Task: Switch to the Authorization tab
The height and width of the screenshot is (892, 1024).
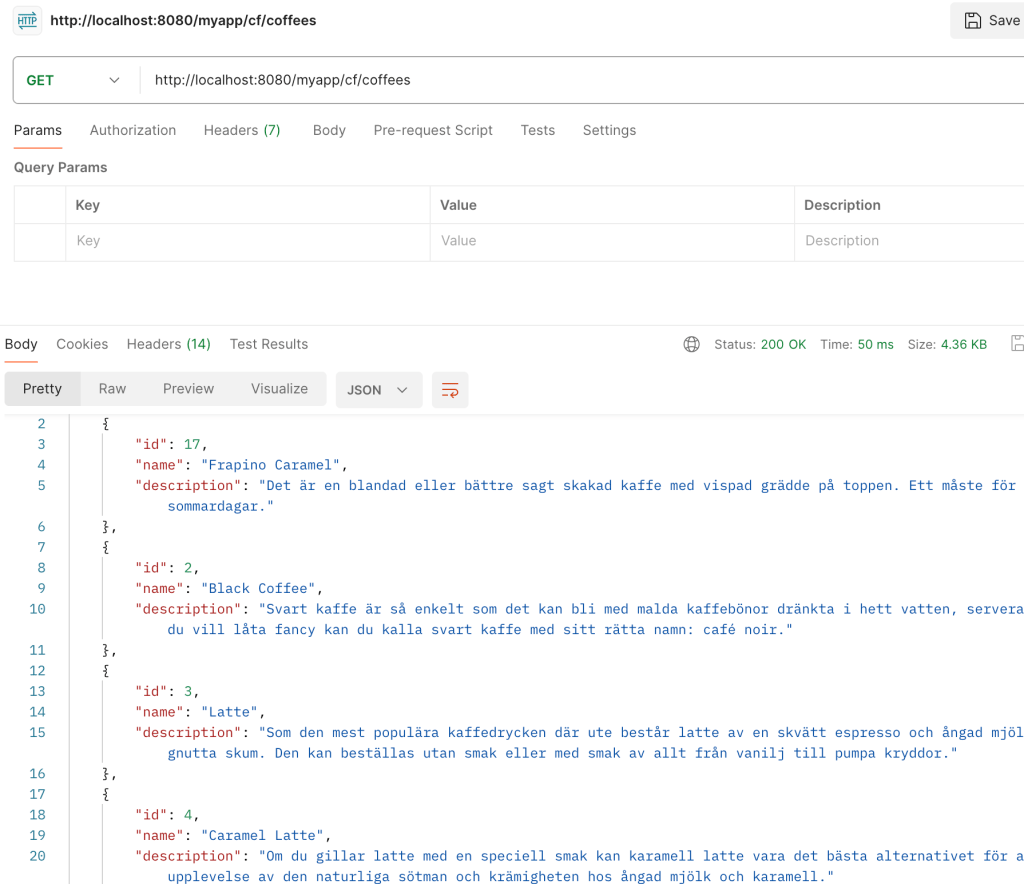Action: click(x=133, y=130)
